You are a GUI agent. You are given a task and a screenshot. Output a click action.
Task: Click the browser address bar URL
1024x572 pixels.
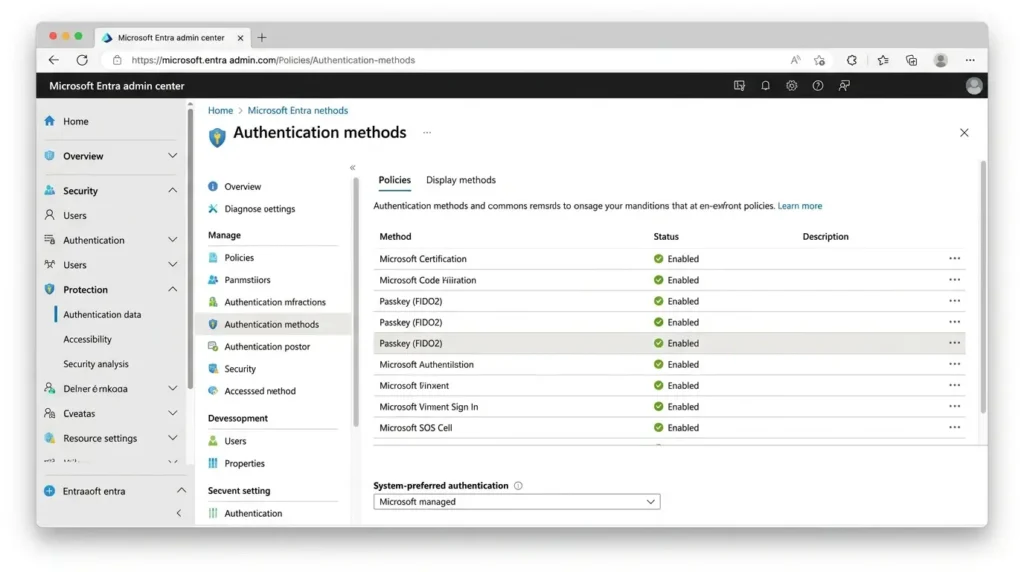[x=273, y=60]
